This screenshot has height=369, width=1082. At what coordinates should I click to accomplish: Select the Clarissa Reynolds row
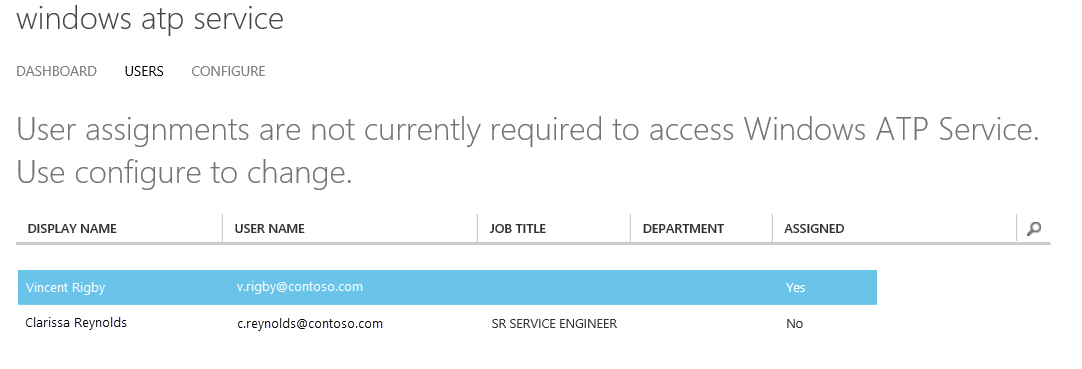point(447,323)
